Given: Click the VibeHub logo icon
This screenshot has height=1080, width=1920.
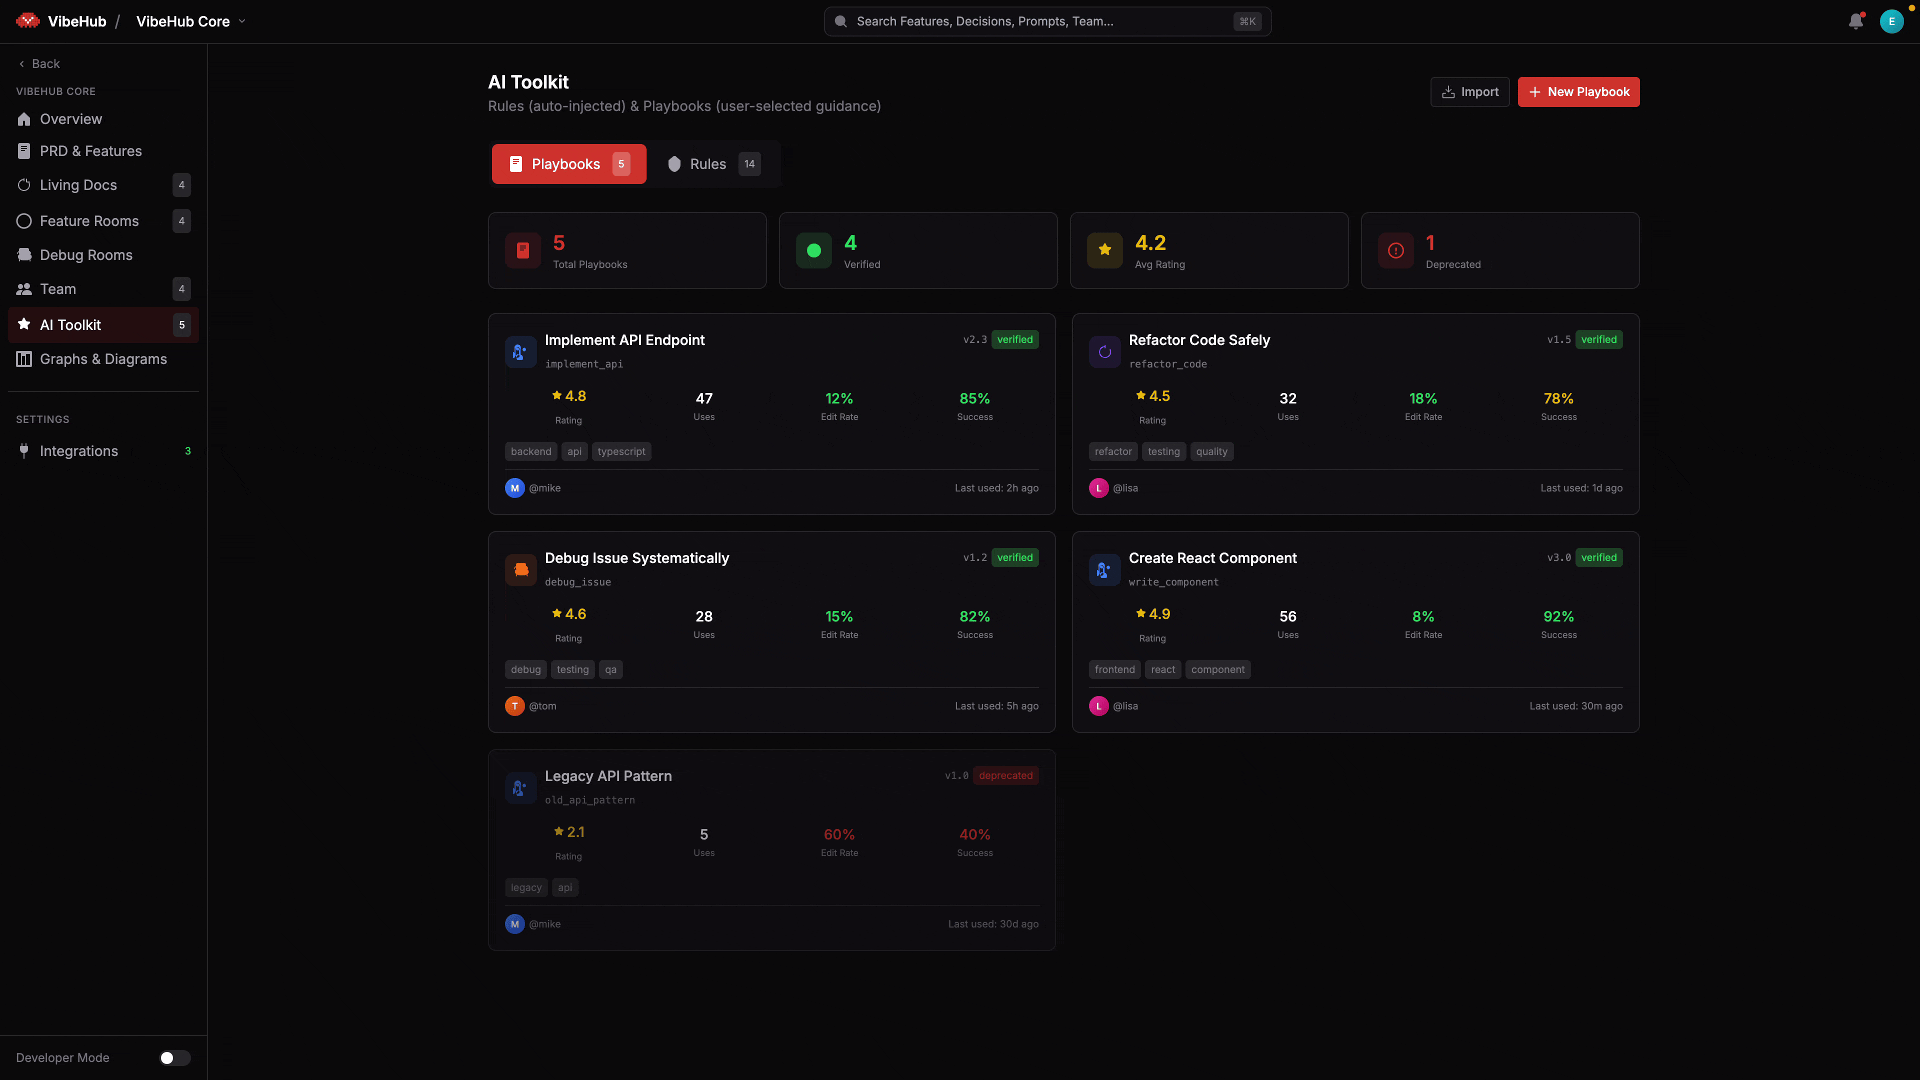Looking at the screenshot, I should click(x=27, y=21).
